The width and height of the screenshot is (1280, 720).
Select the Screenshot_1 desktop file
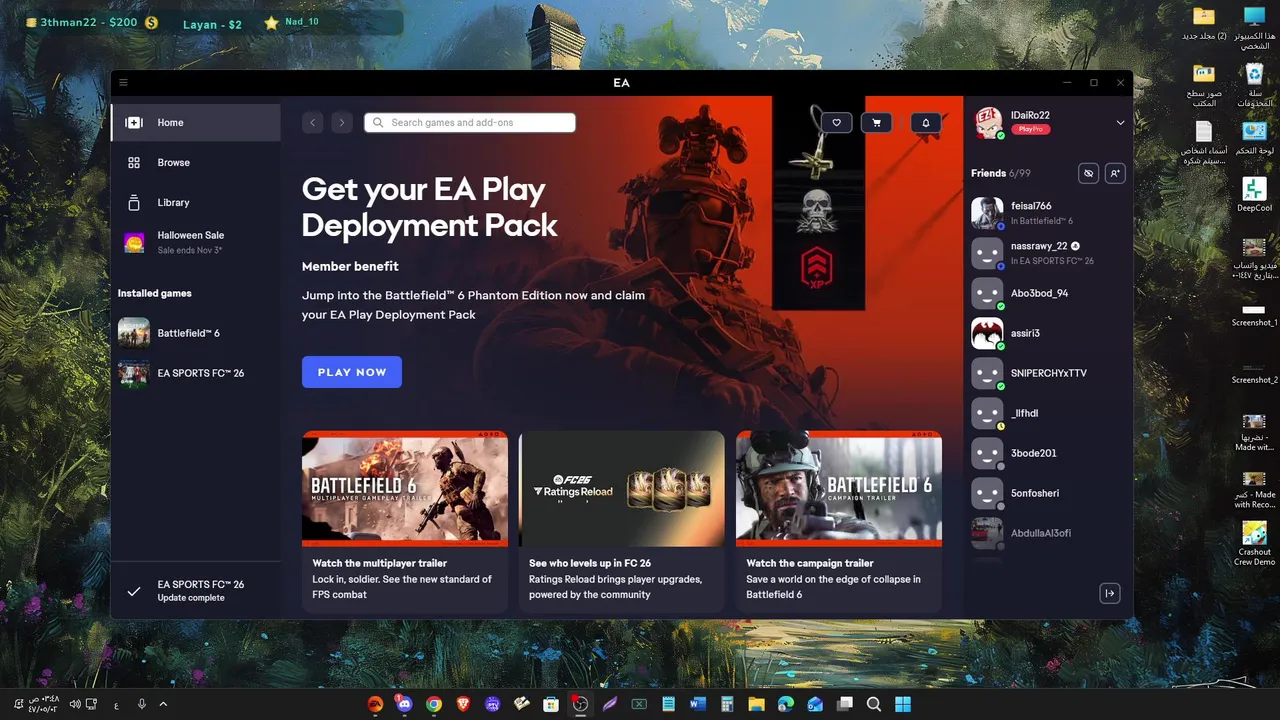[x=1254, y=316]
